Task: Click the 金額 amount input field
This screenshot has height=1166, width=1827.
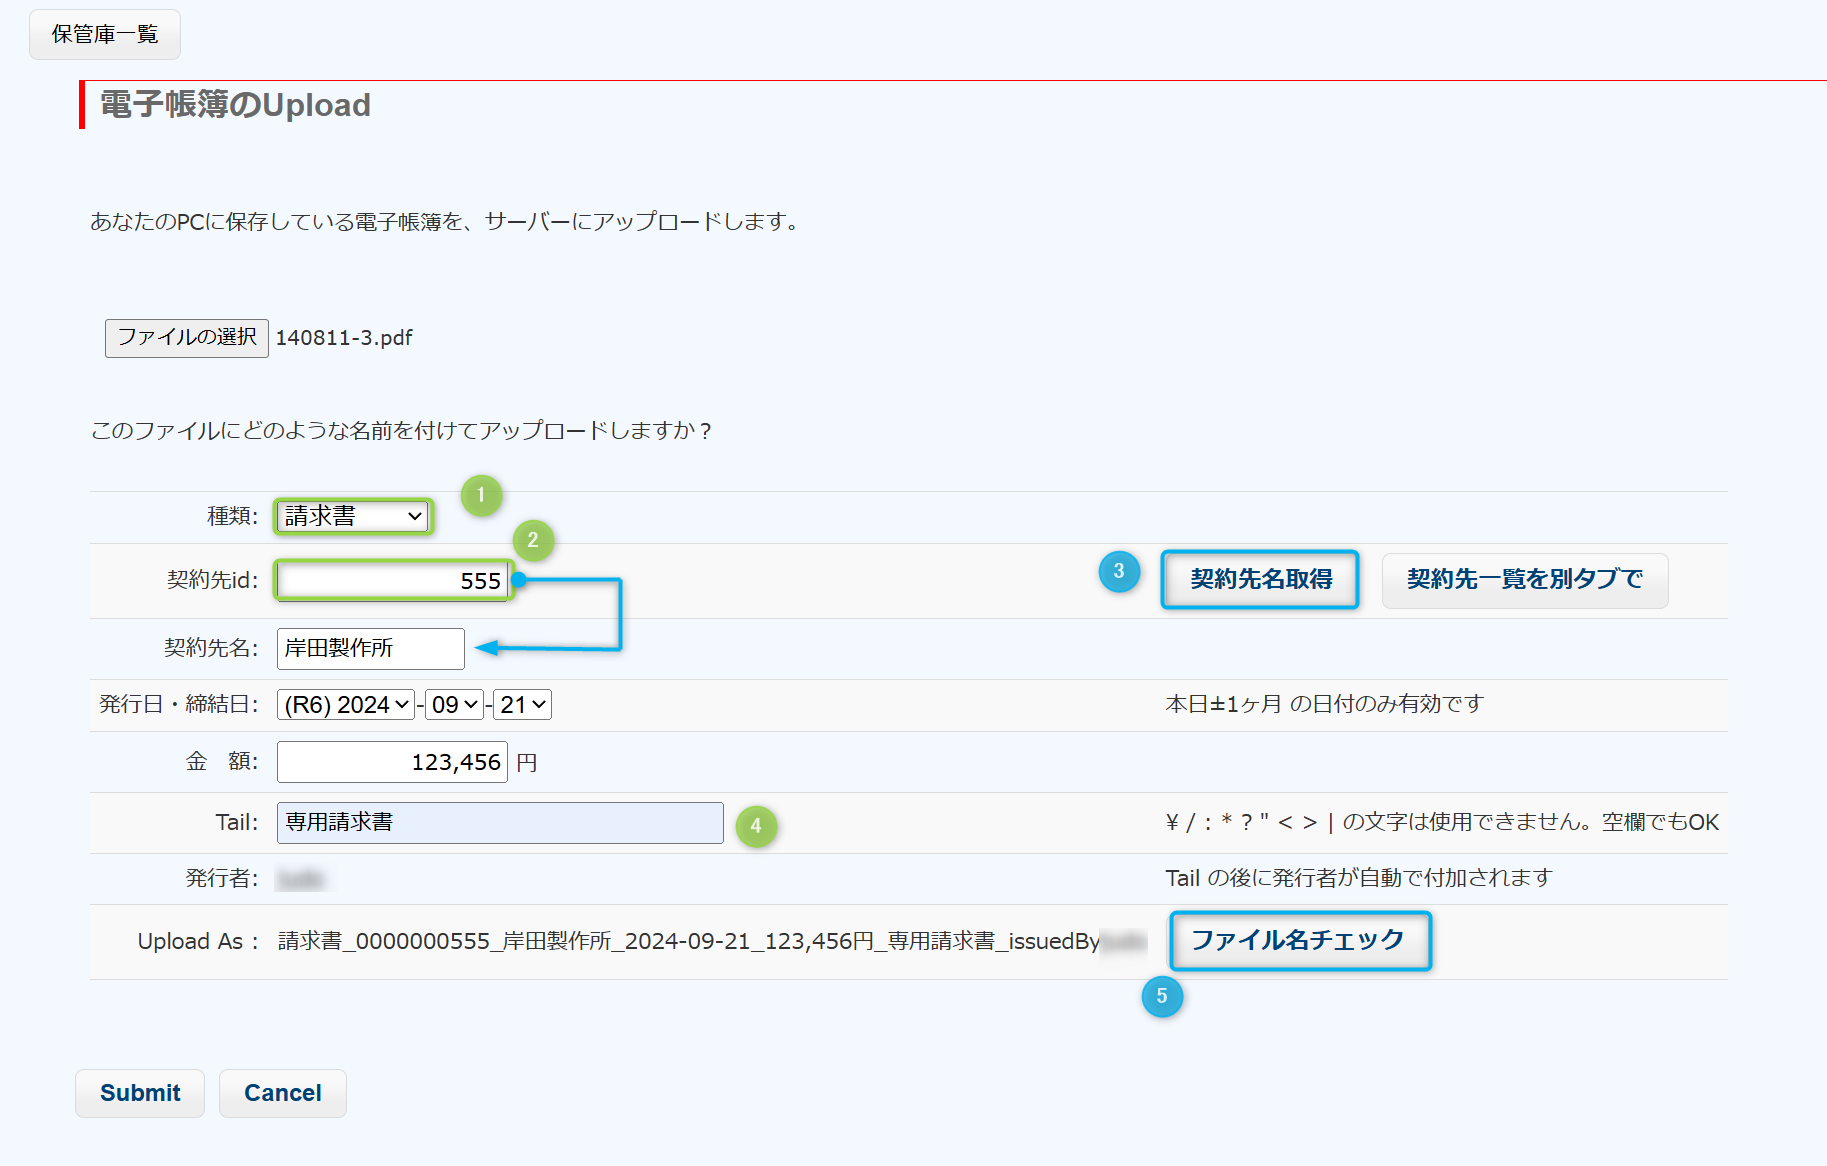Action: point(392,763)
